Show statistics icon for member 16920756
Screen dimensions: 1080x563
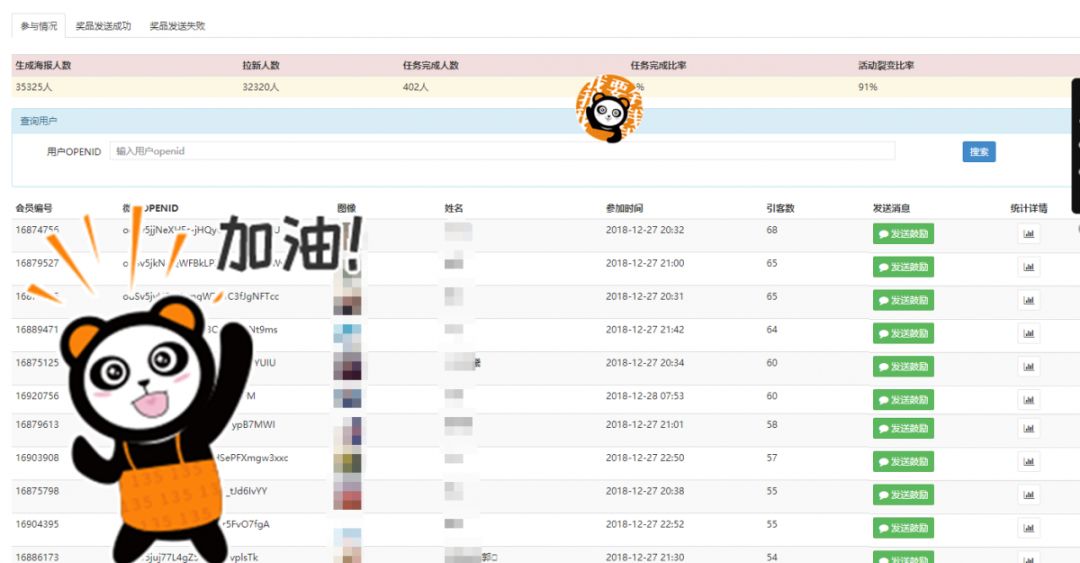[1028, 399]
